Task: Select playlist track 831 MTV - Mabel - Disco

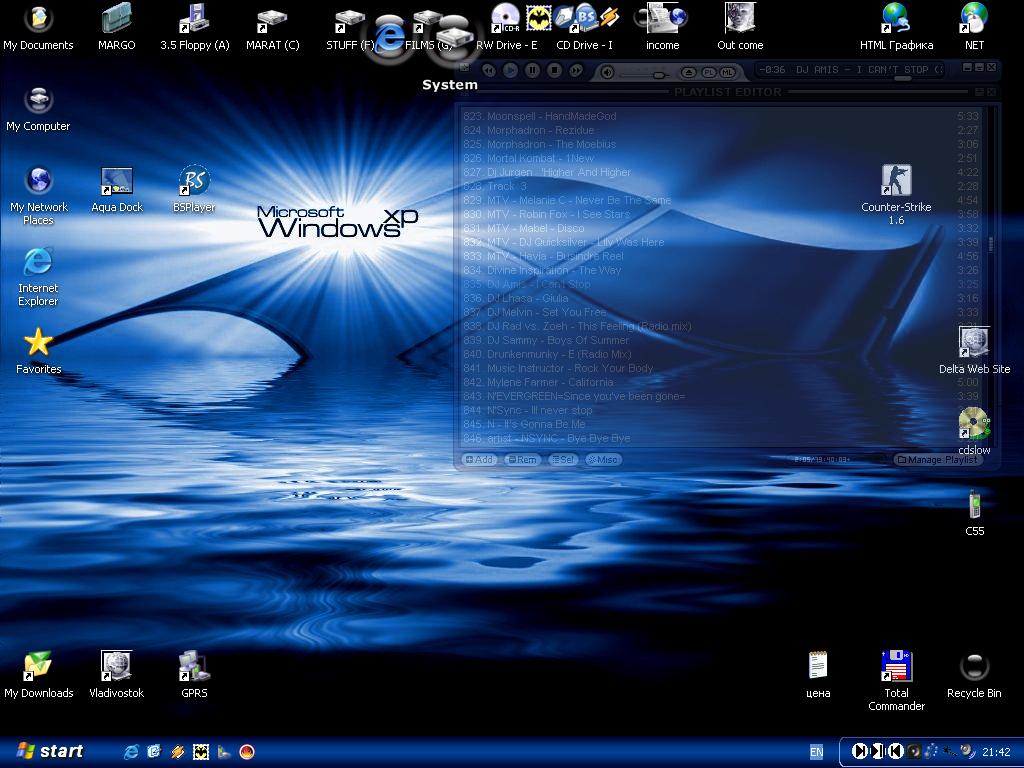Action: [x=721, y=229]
